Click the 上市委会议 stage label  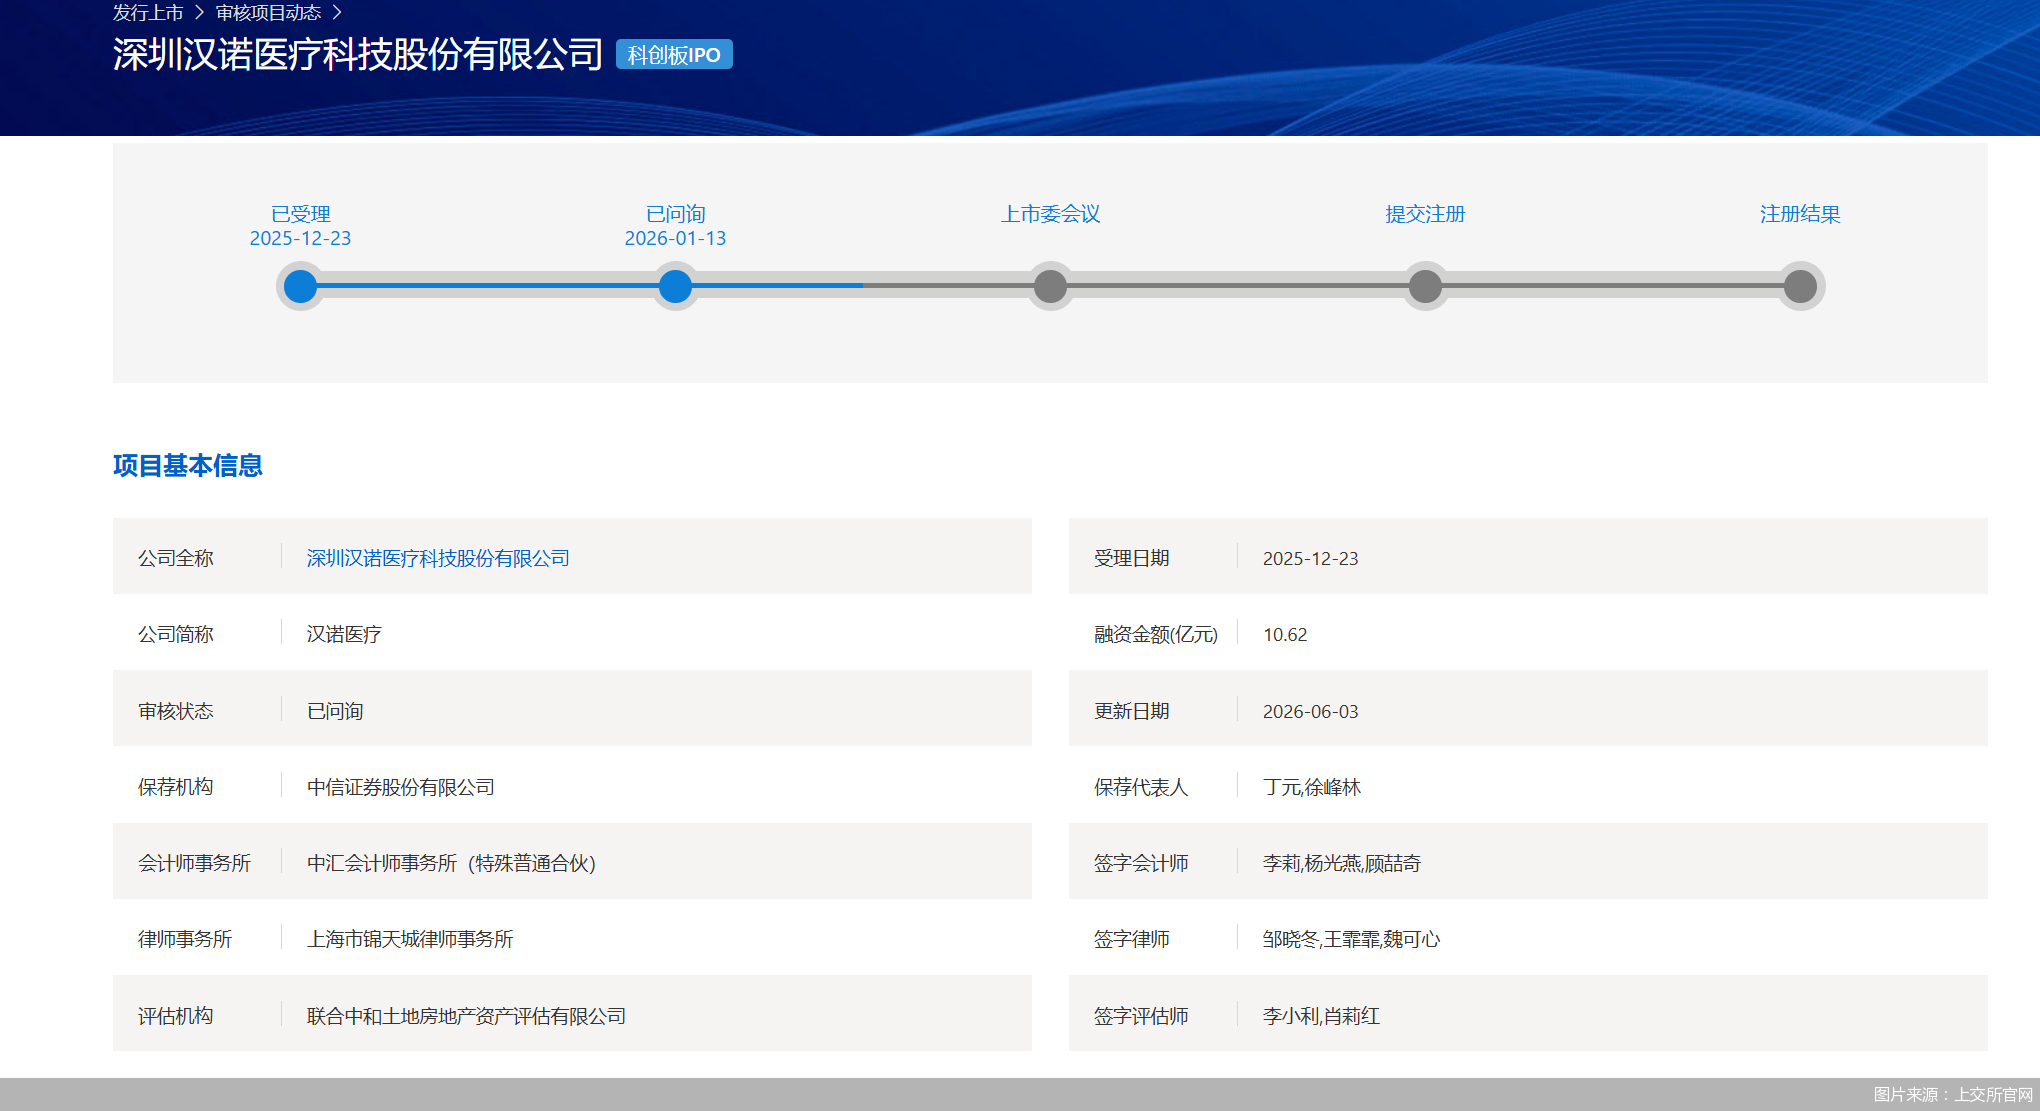1050,214
